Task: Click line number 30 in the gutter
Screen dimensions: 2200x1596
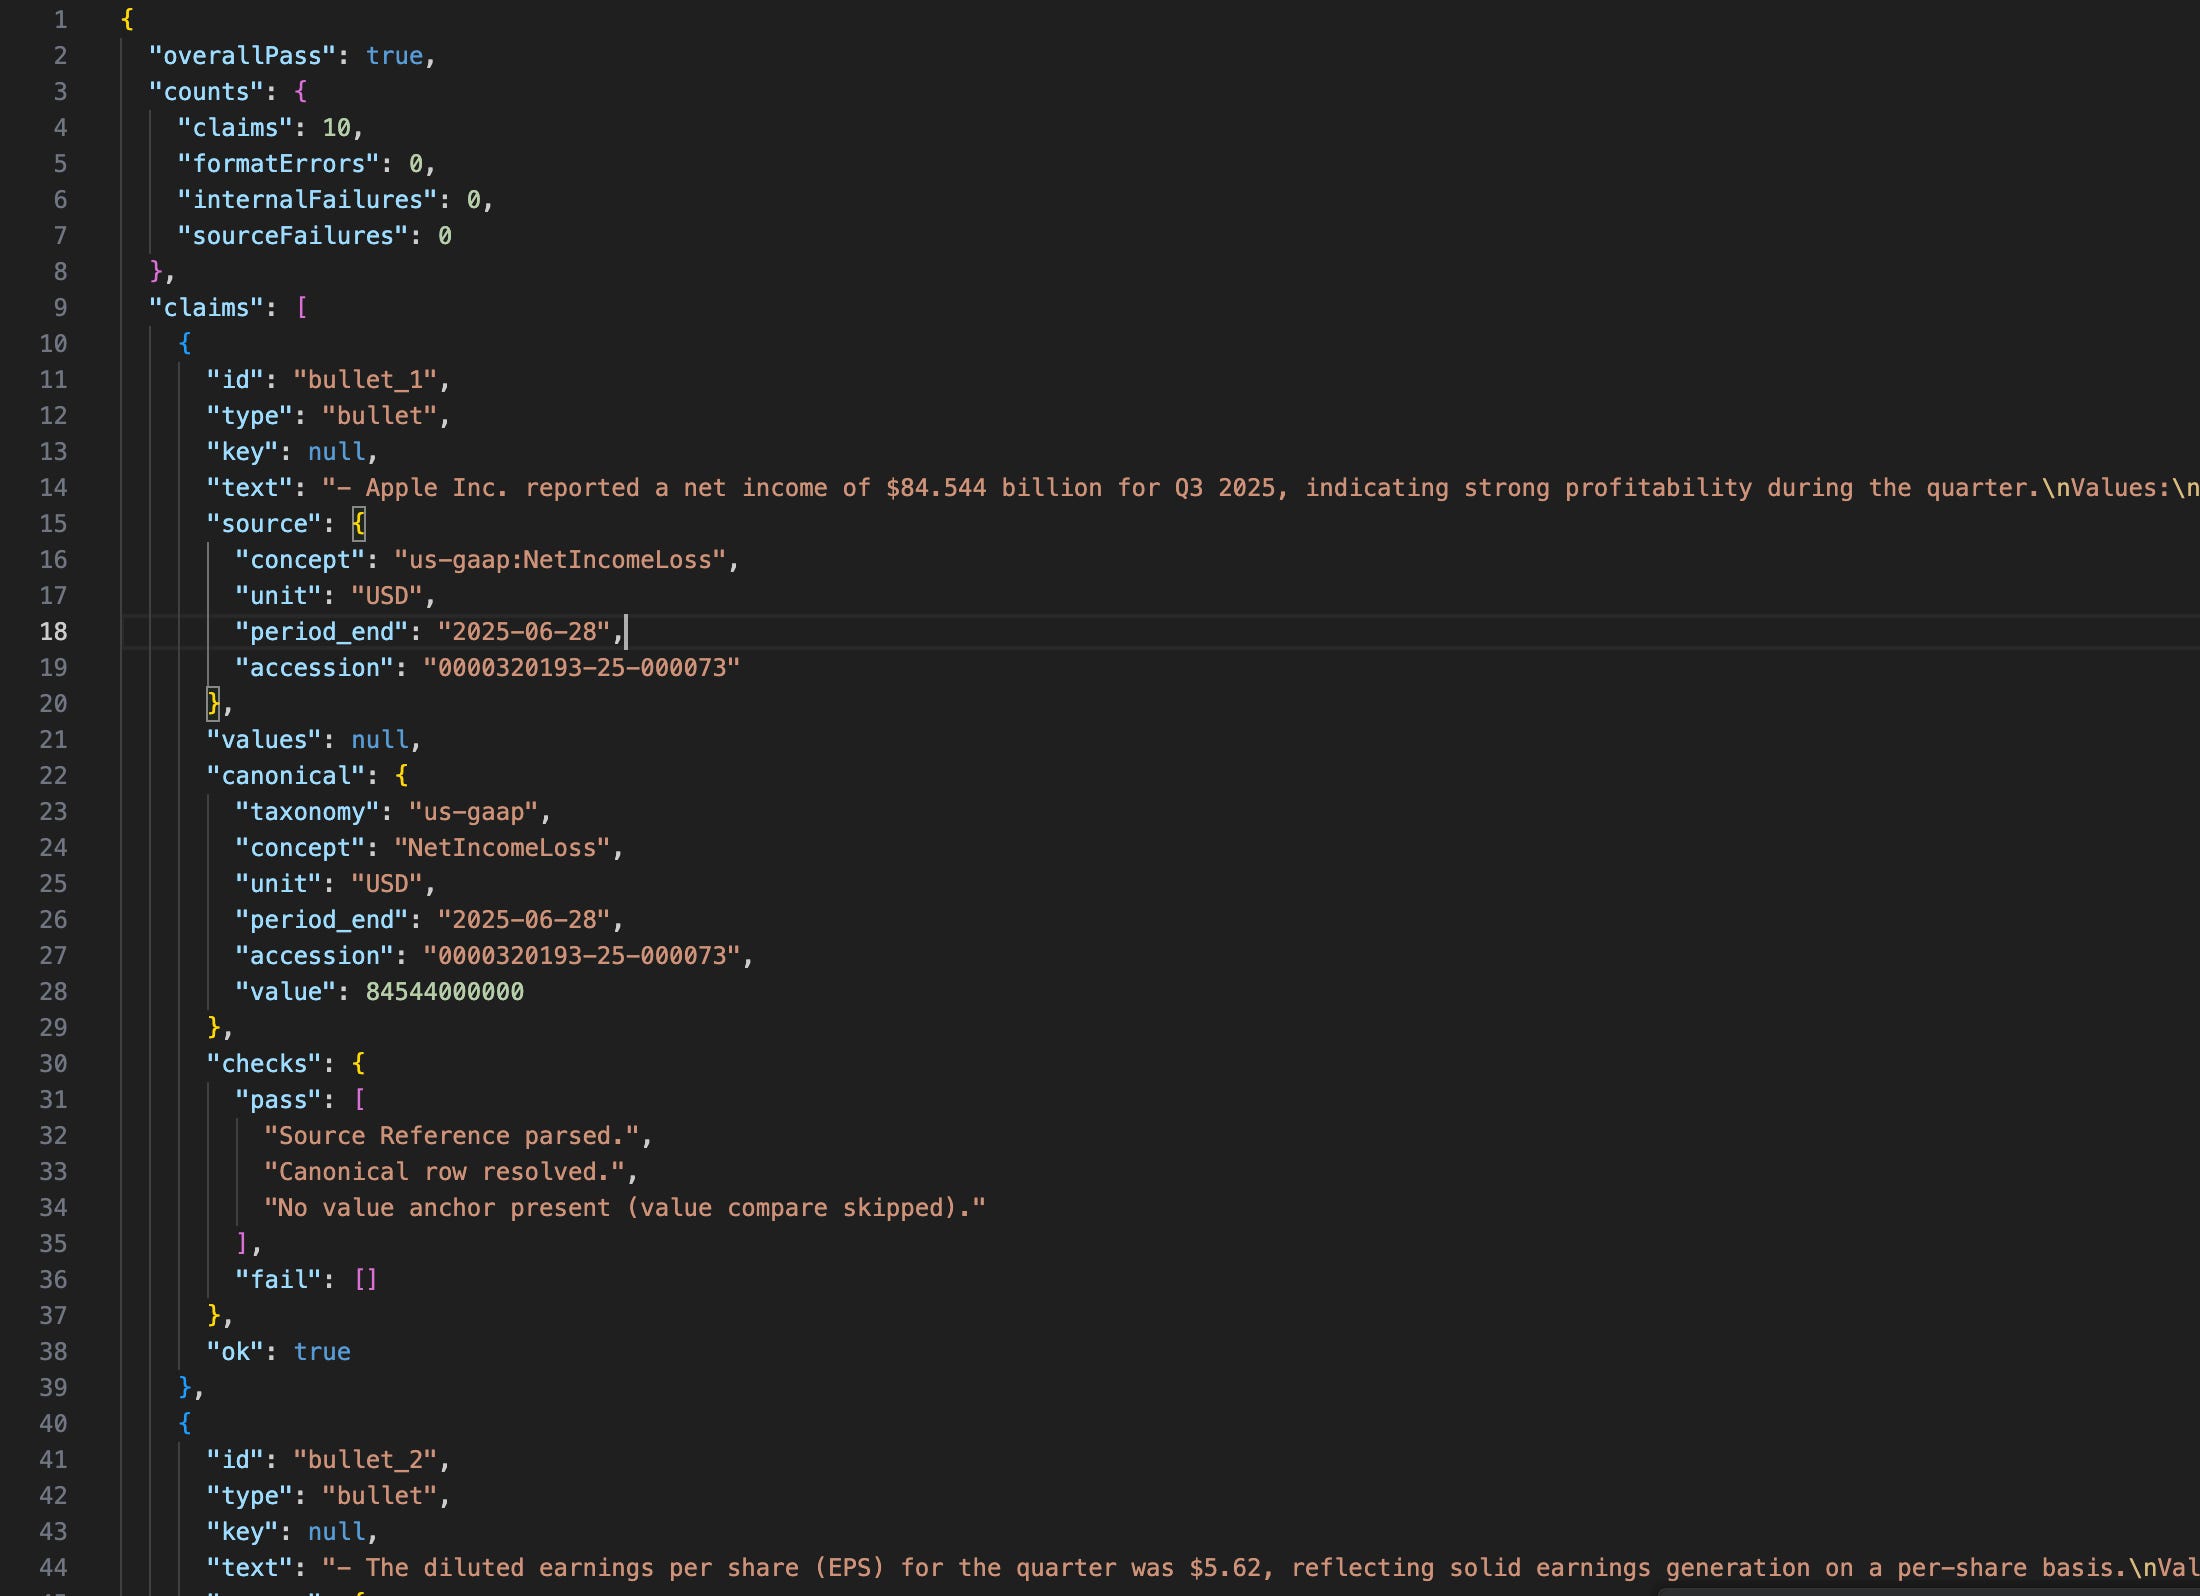Action: coord(53,1064)
